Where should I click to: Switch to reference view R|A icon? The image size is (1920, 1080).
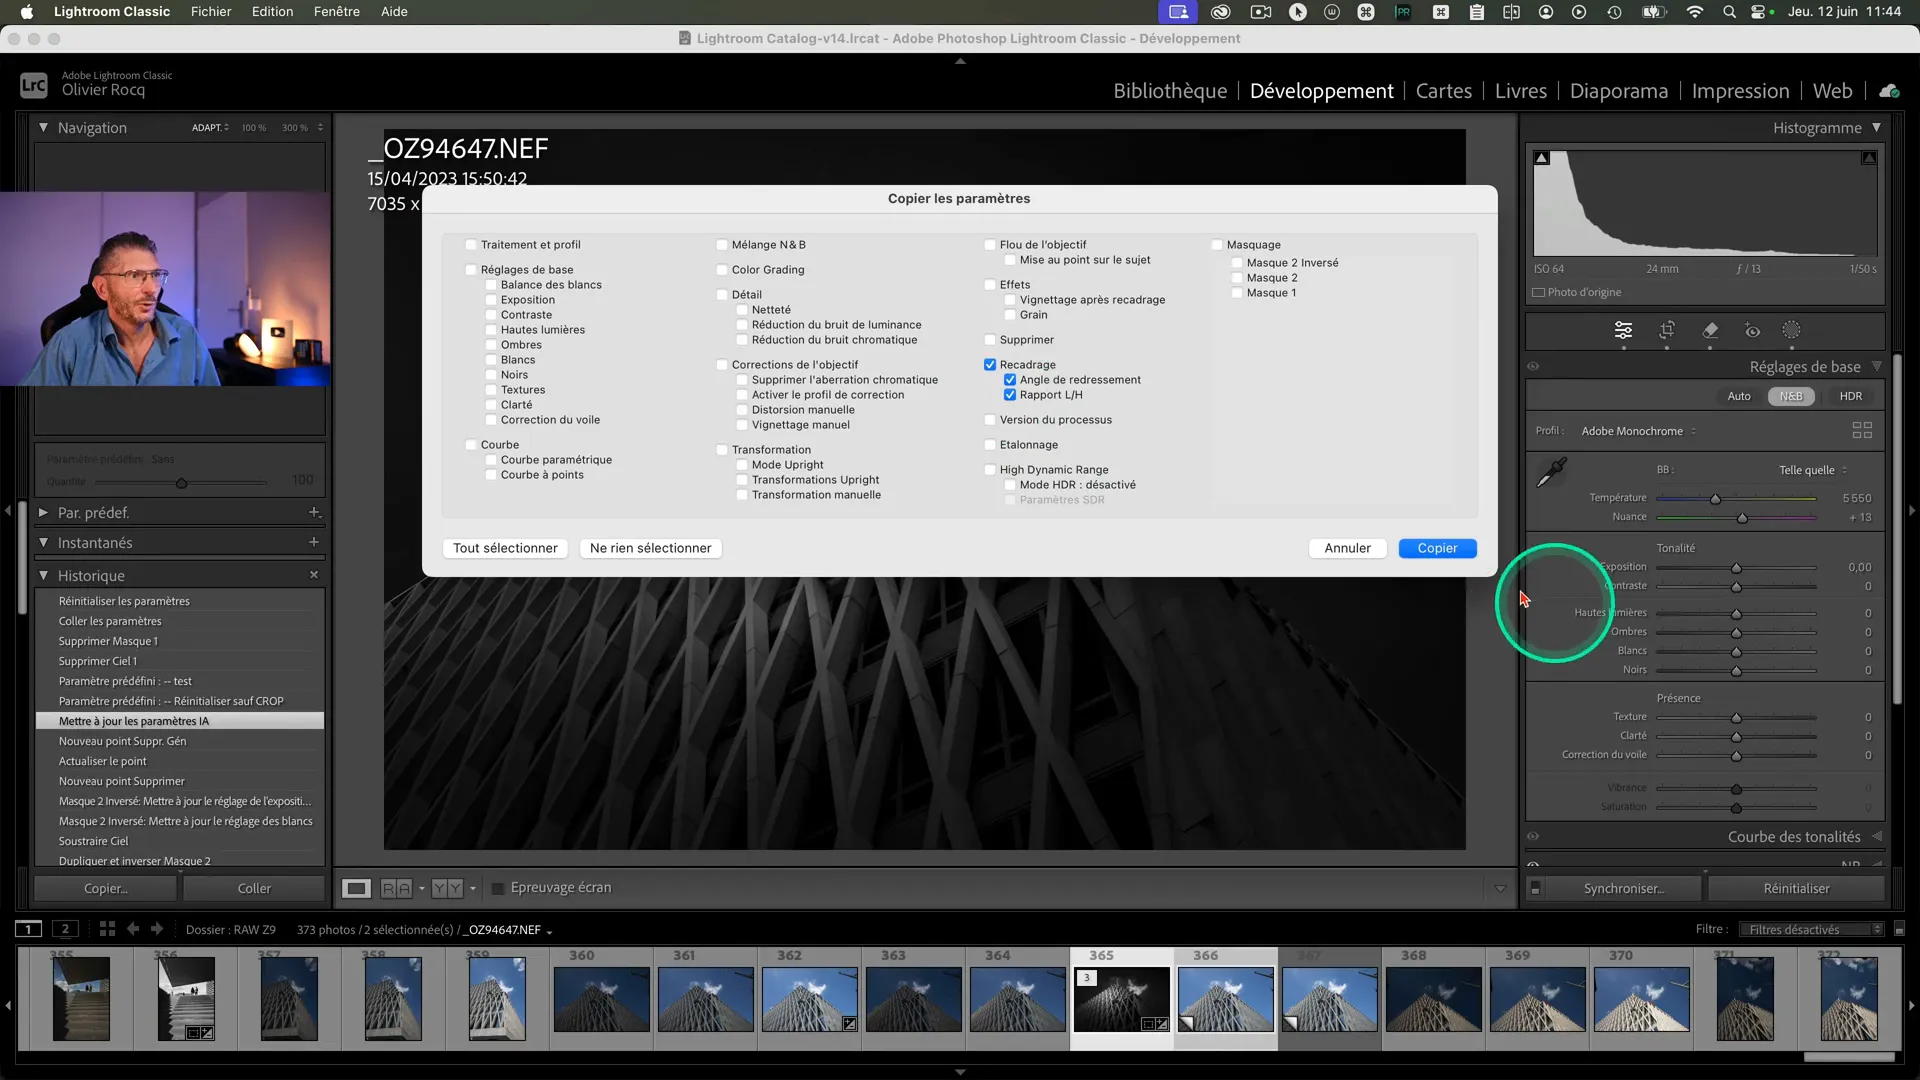[397, 888]
